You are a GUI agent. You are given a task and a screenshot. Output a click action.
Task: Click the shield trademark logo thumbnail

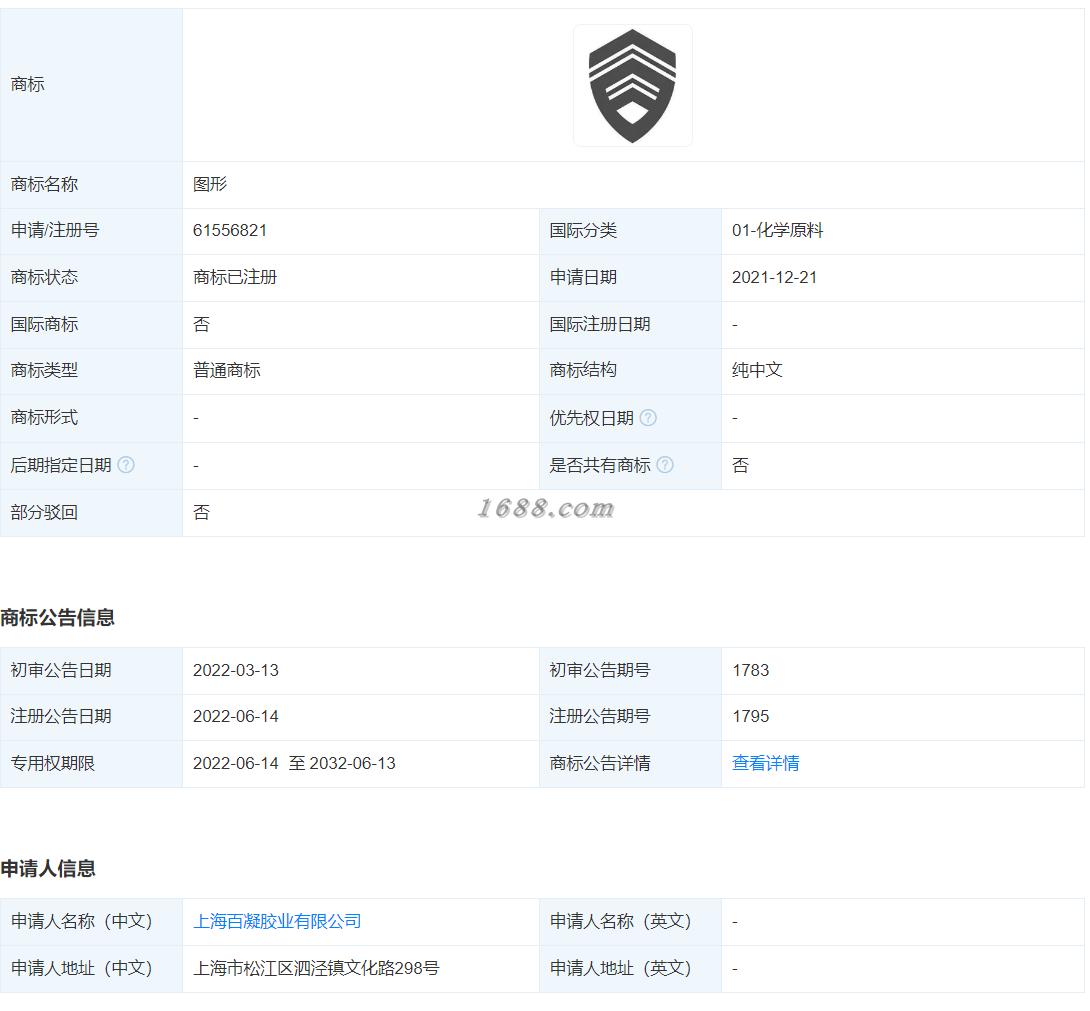(x=632, y=86)
